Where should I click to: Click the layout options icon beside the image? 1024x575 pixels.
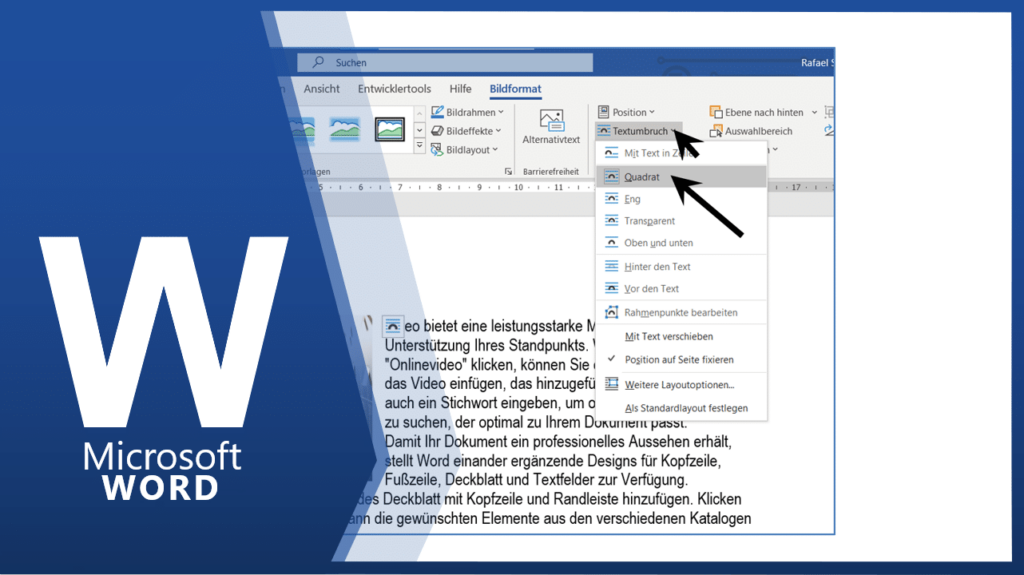coord(392,325)
